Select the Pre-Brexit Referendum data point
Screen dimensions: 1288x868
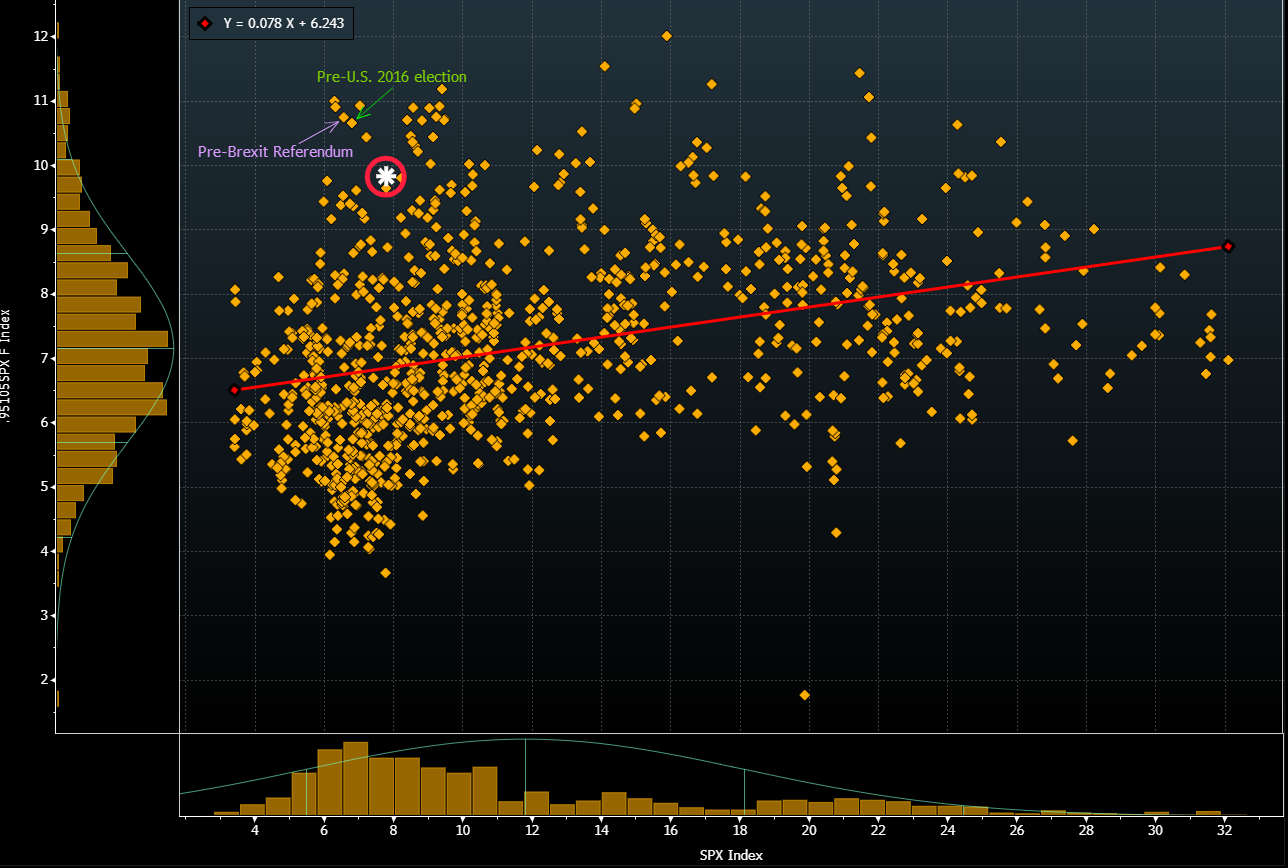pyautogui.click(x=343, y=118)
